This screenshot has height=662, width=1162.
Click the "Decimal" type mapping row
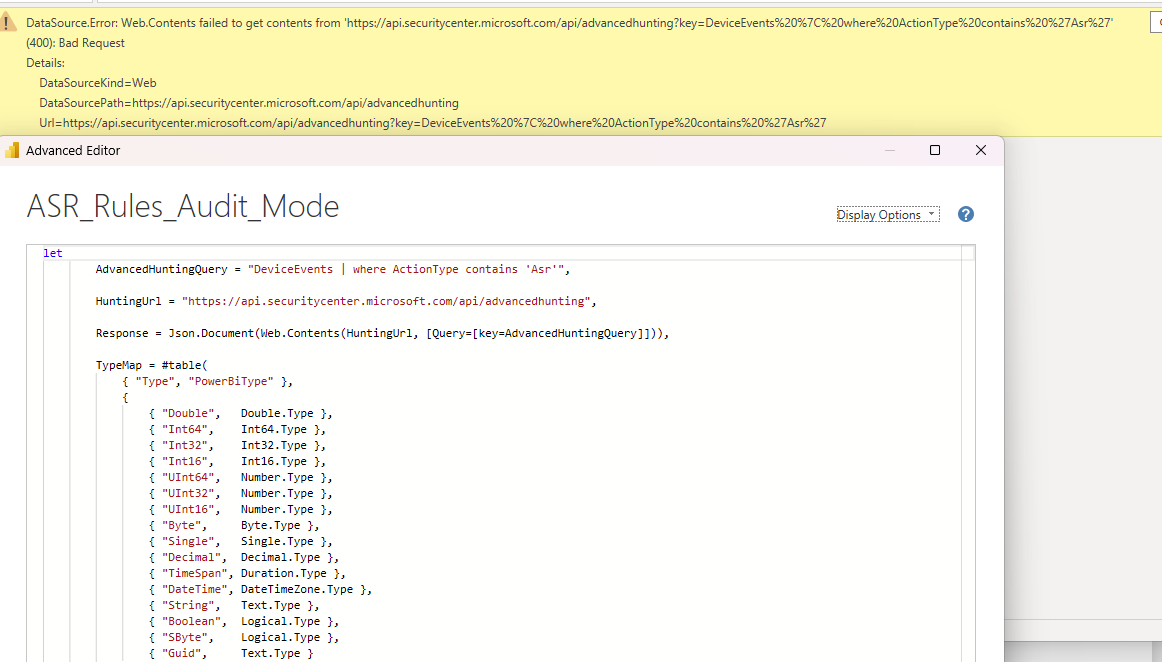click(244, 557)
